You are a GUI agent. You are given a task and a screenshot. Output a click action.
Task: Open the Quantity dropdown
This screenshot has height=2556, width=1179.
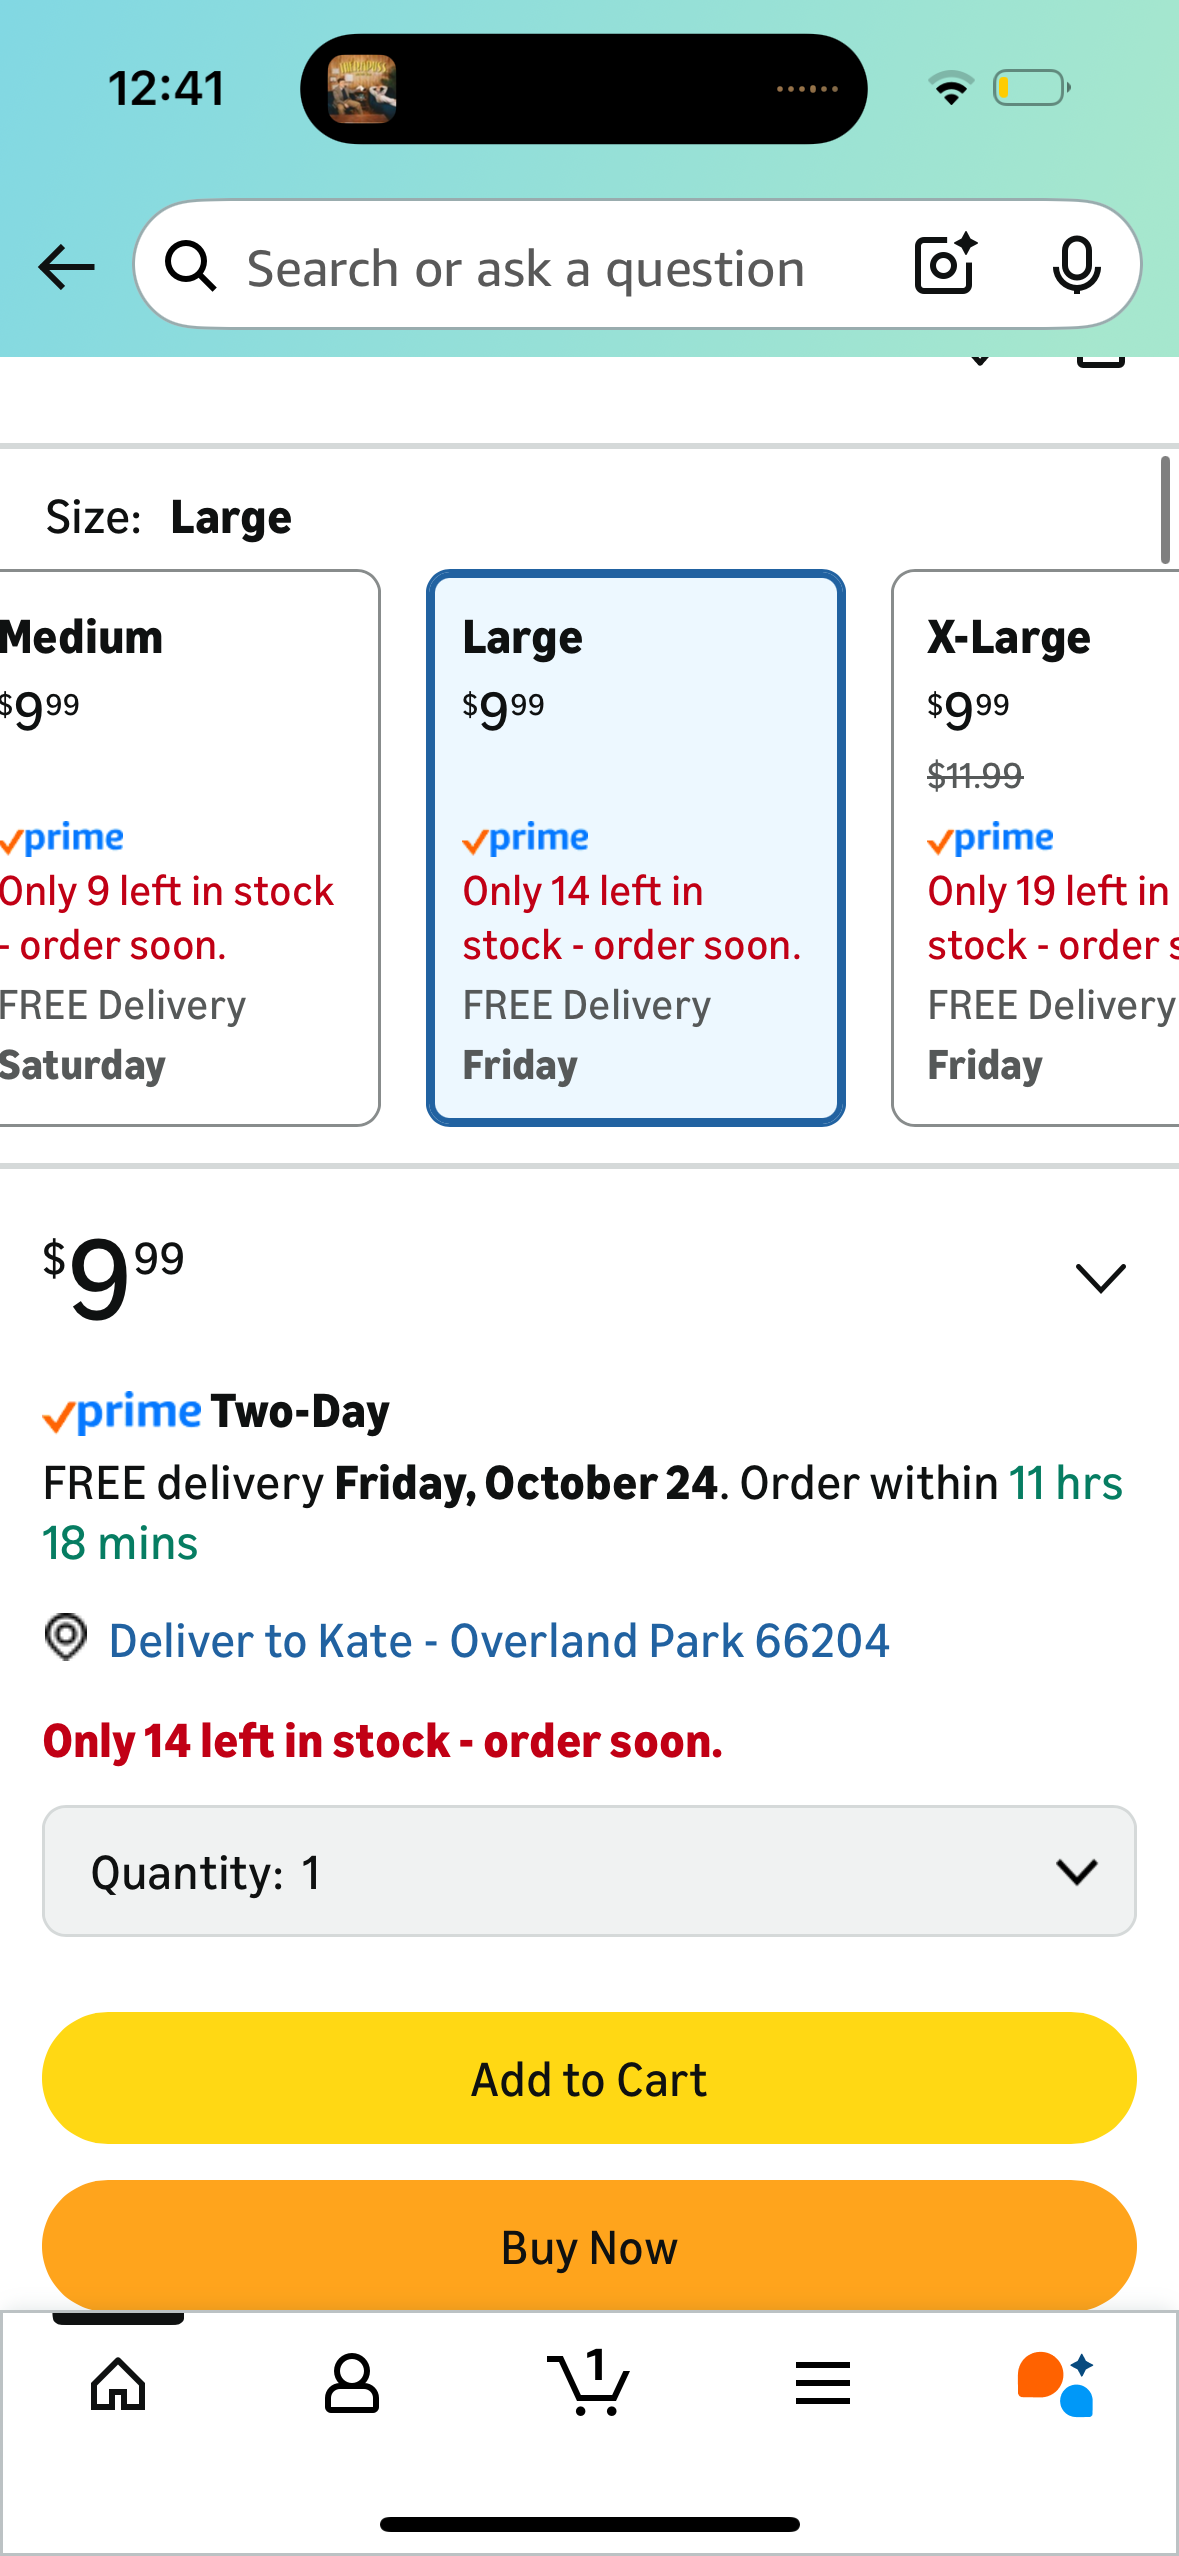click(589, 1871)
